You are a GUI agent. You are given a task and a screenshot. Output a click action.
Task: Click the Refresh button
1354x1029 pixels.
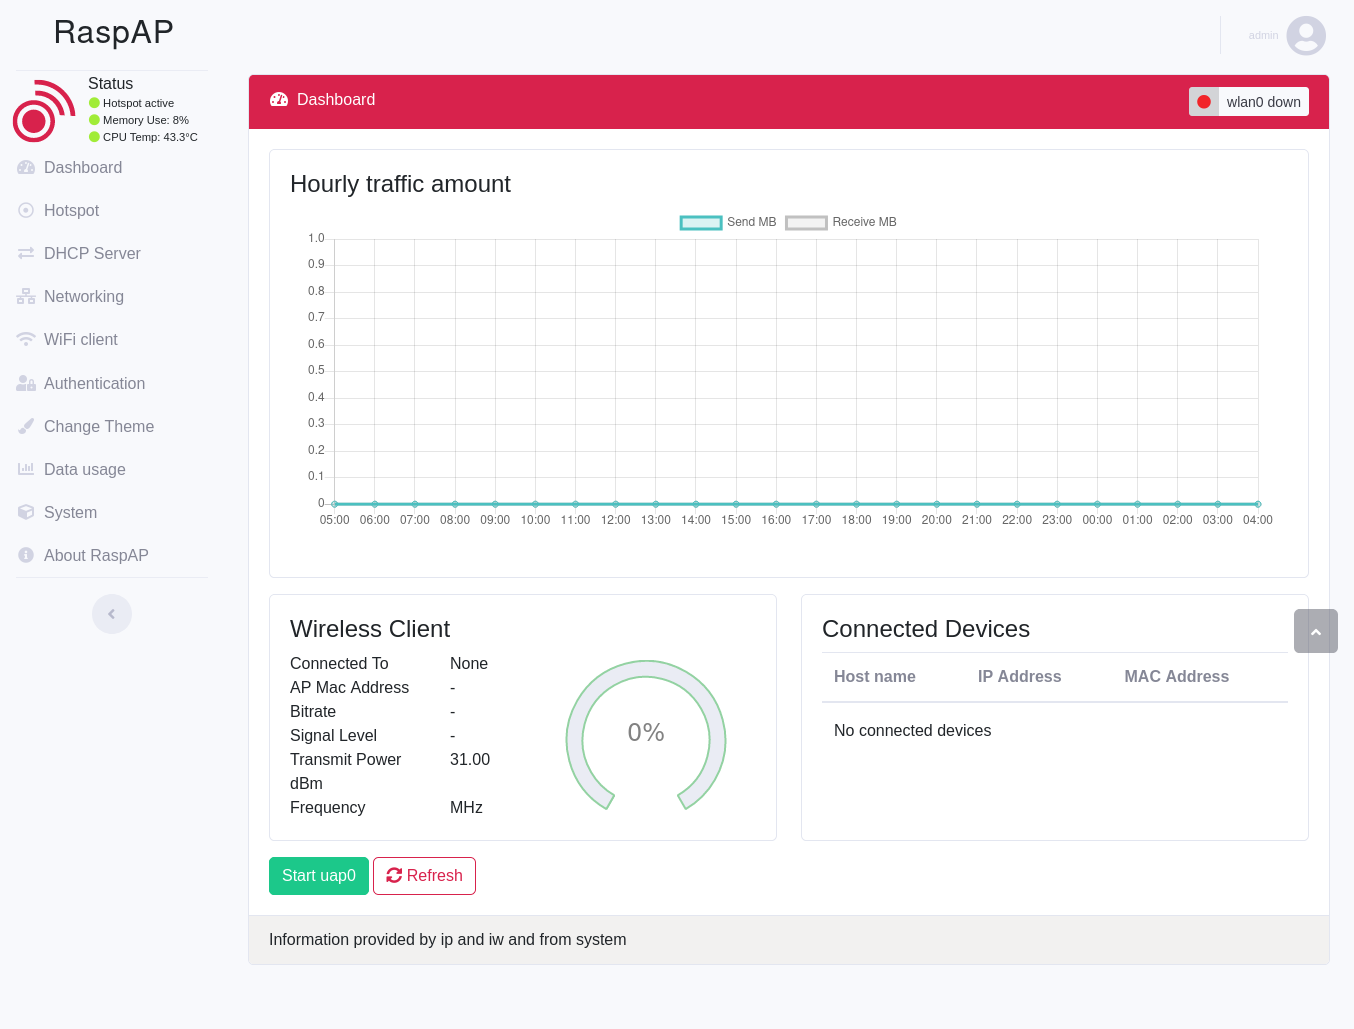[x=424, y=876]
